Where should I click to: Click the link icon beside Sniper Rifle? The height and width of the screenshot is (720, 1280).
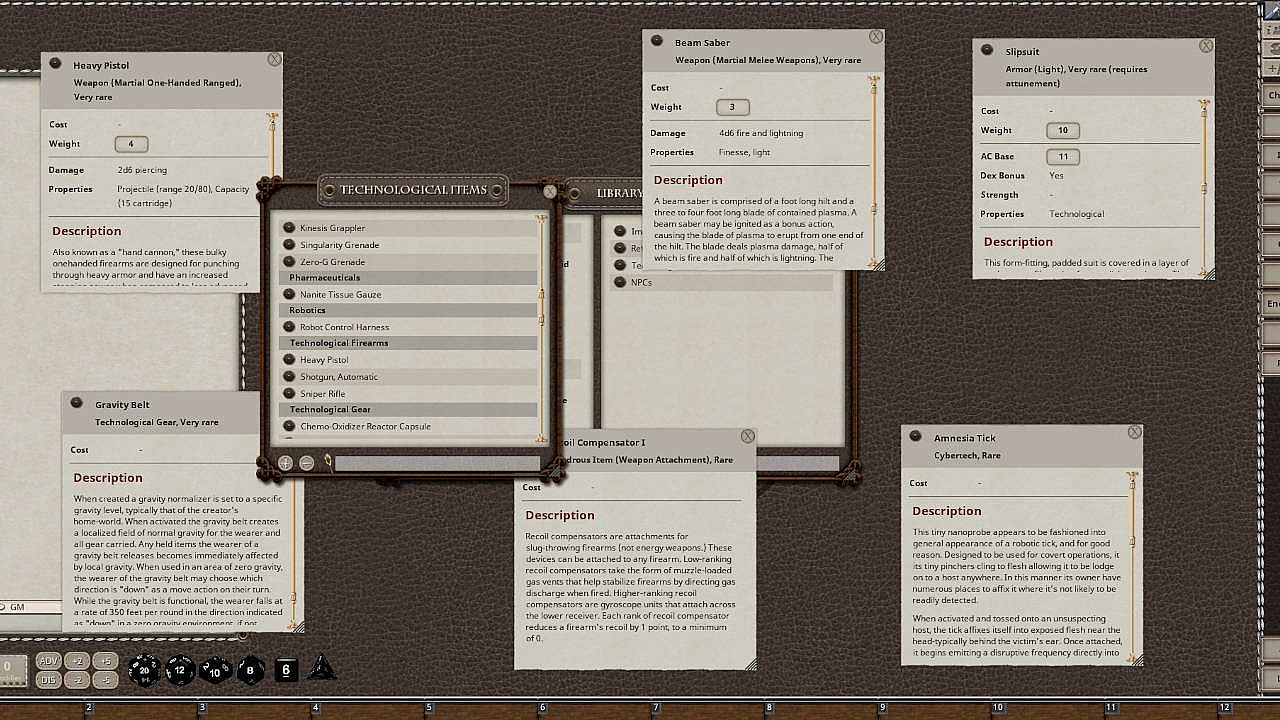tap(289, 394)
